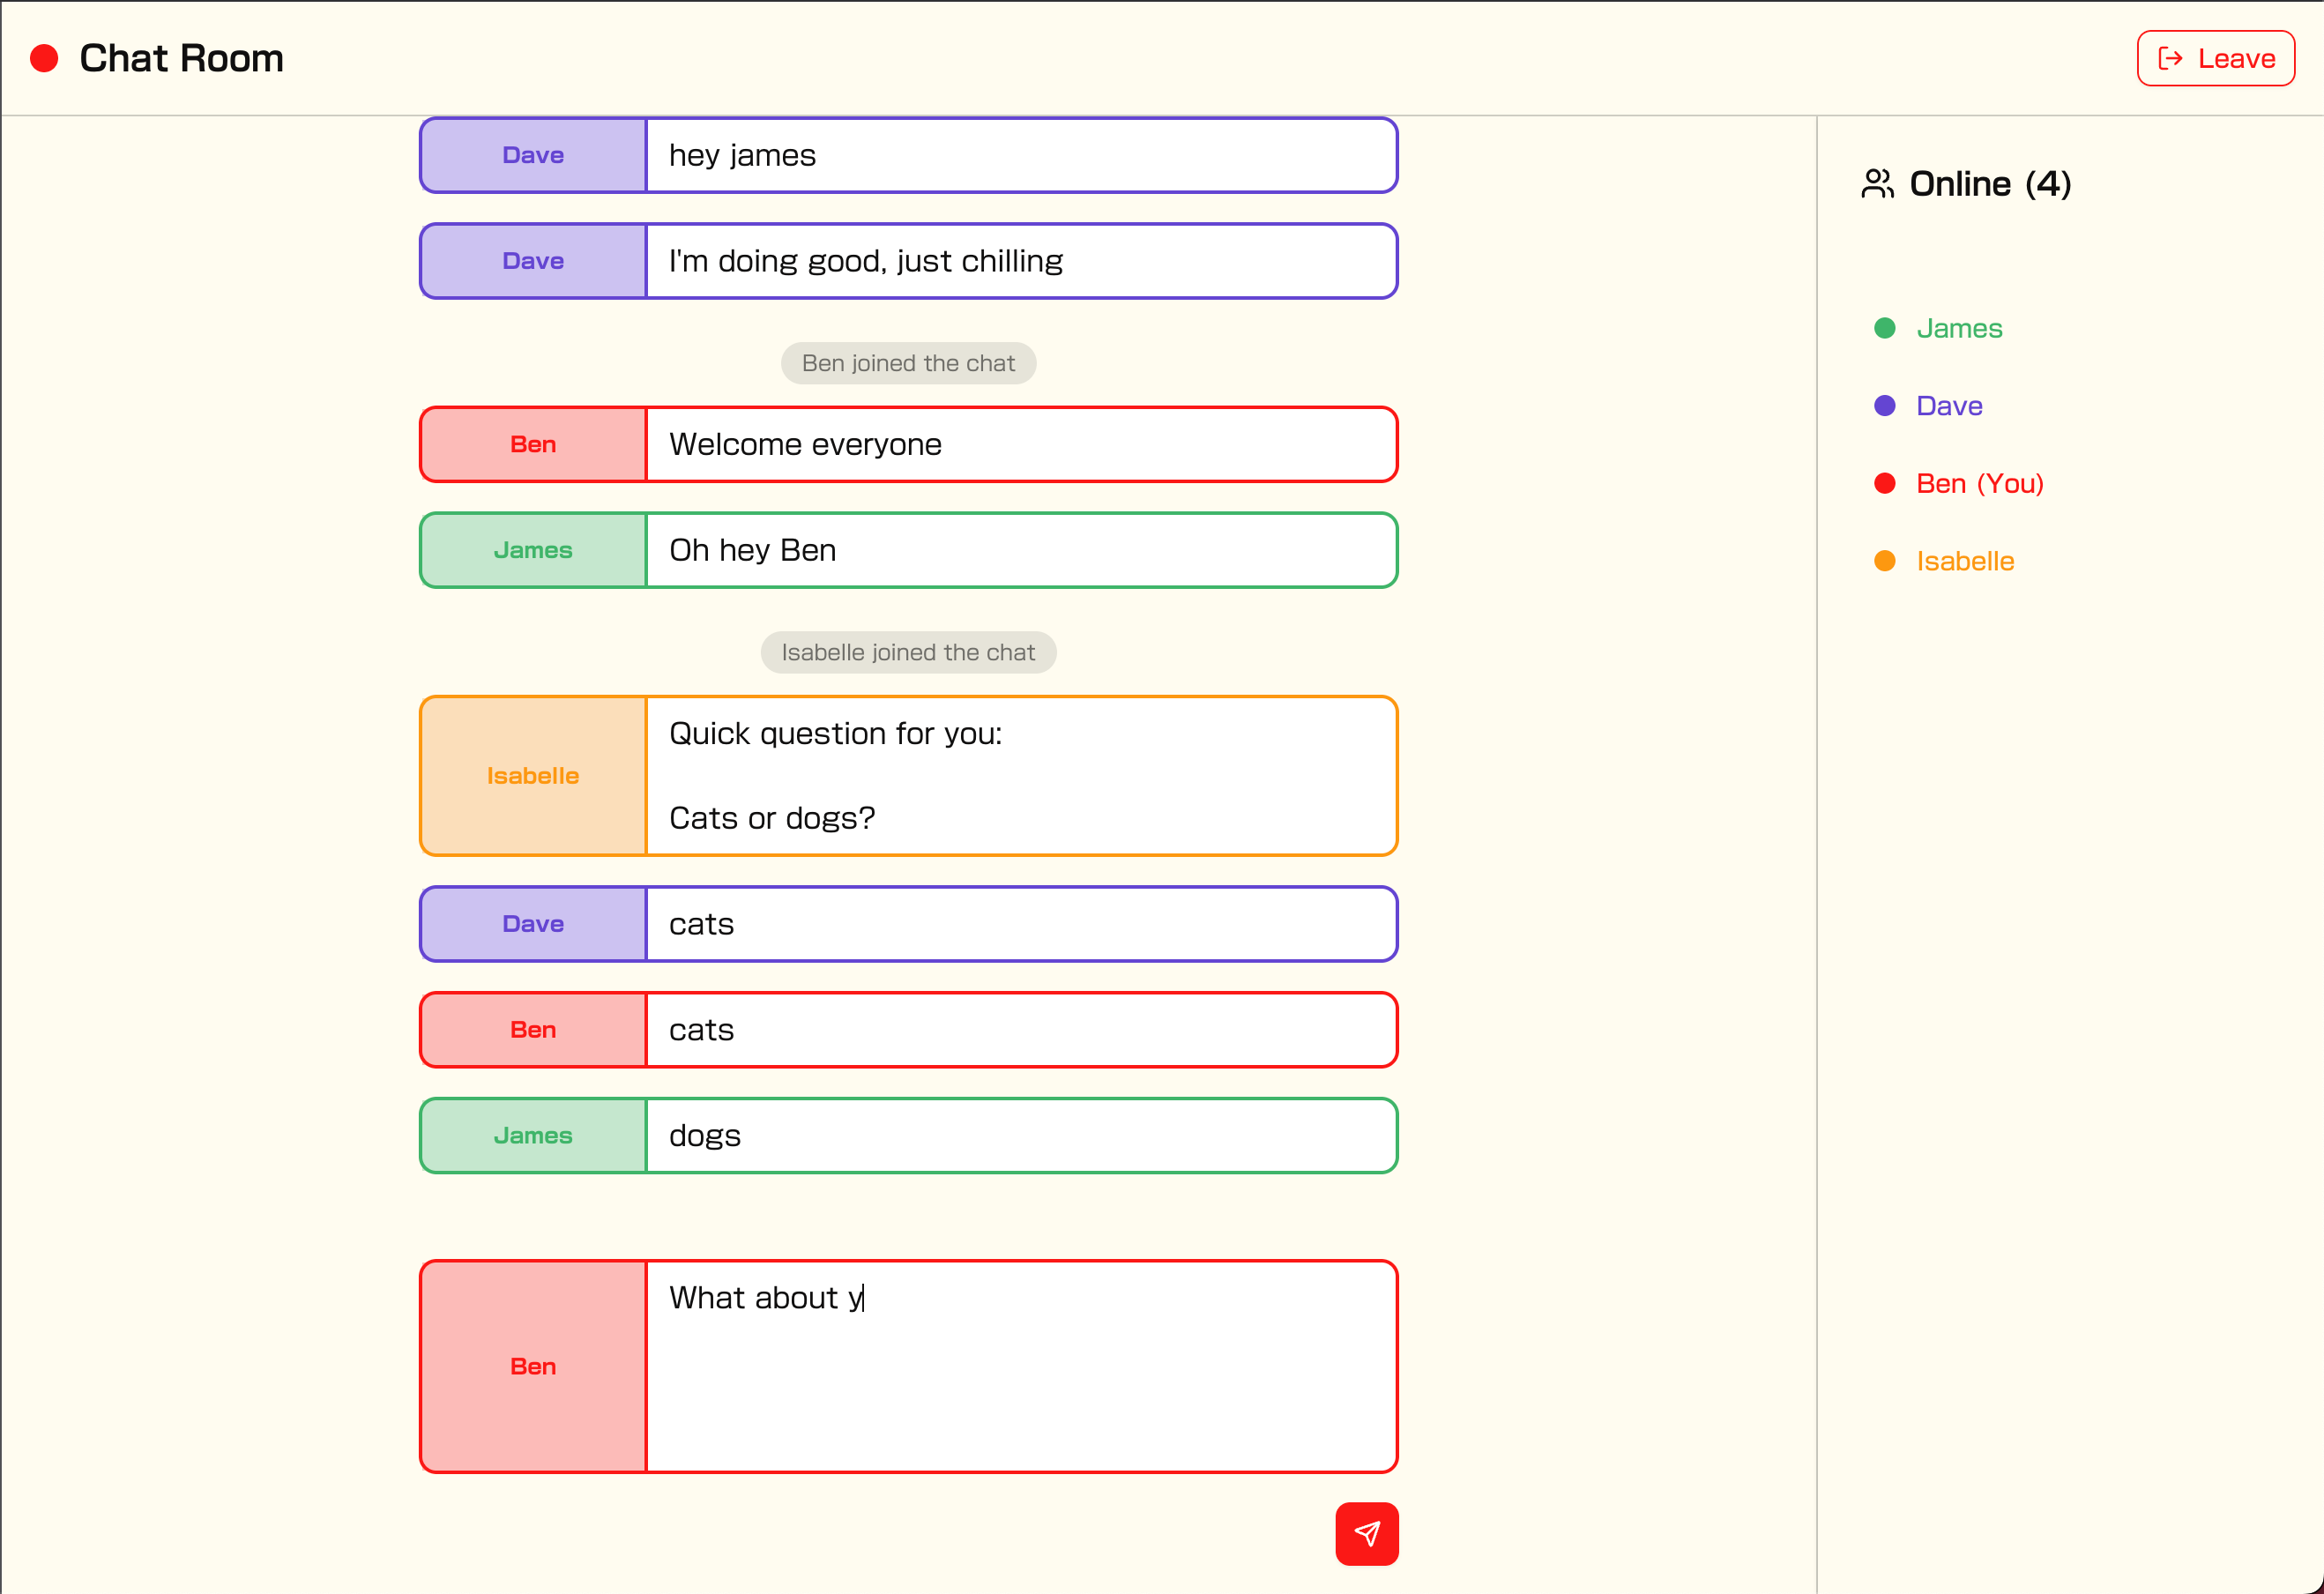Click the red Chat Room status dot
The height and width of the screenshot is (1594, 2324).
pyautogui.click(x=44, y=58)
